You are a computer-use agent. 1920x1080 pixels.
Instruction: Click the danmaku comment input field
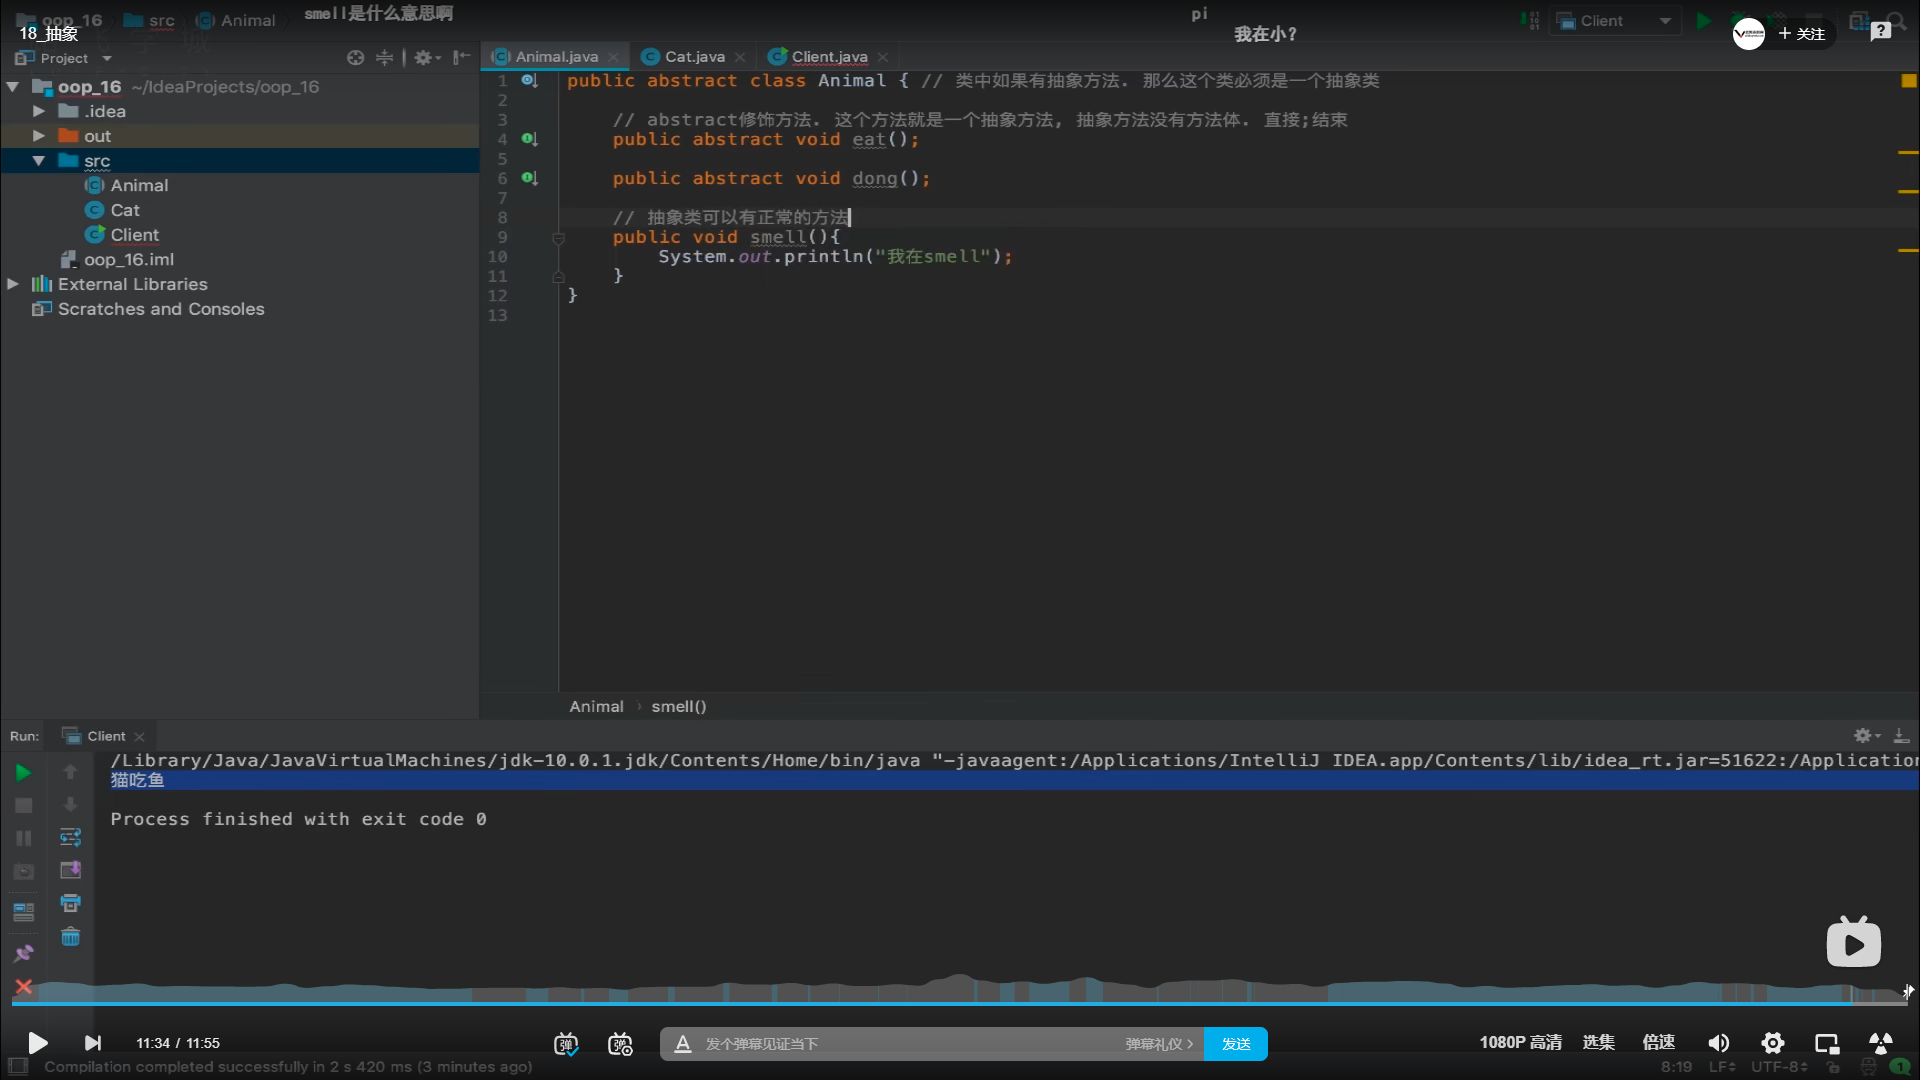[900, 1044]
